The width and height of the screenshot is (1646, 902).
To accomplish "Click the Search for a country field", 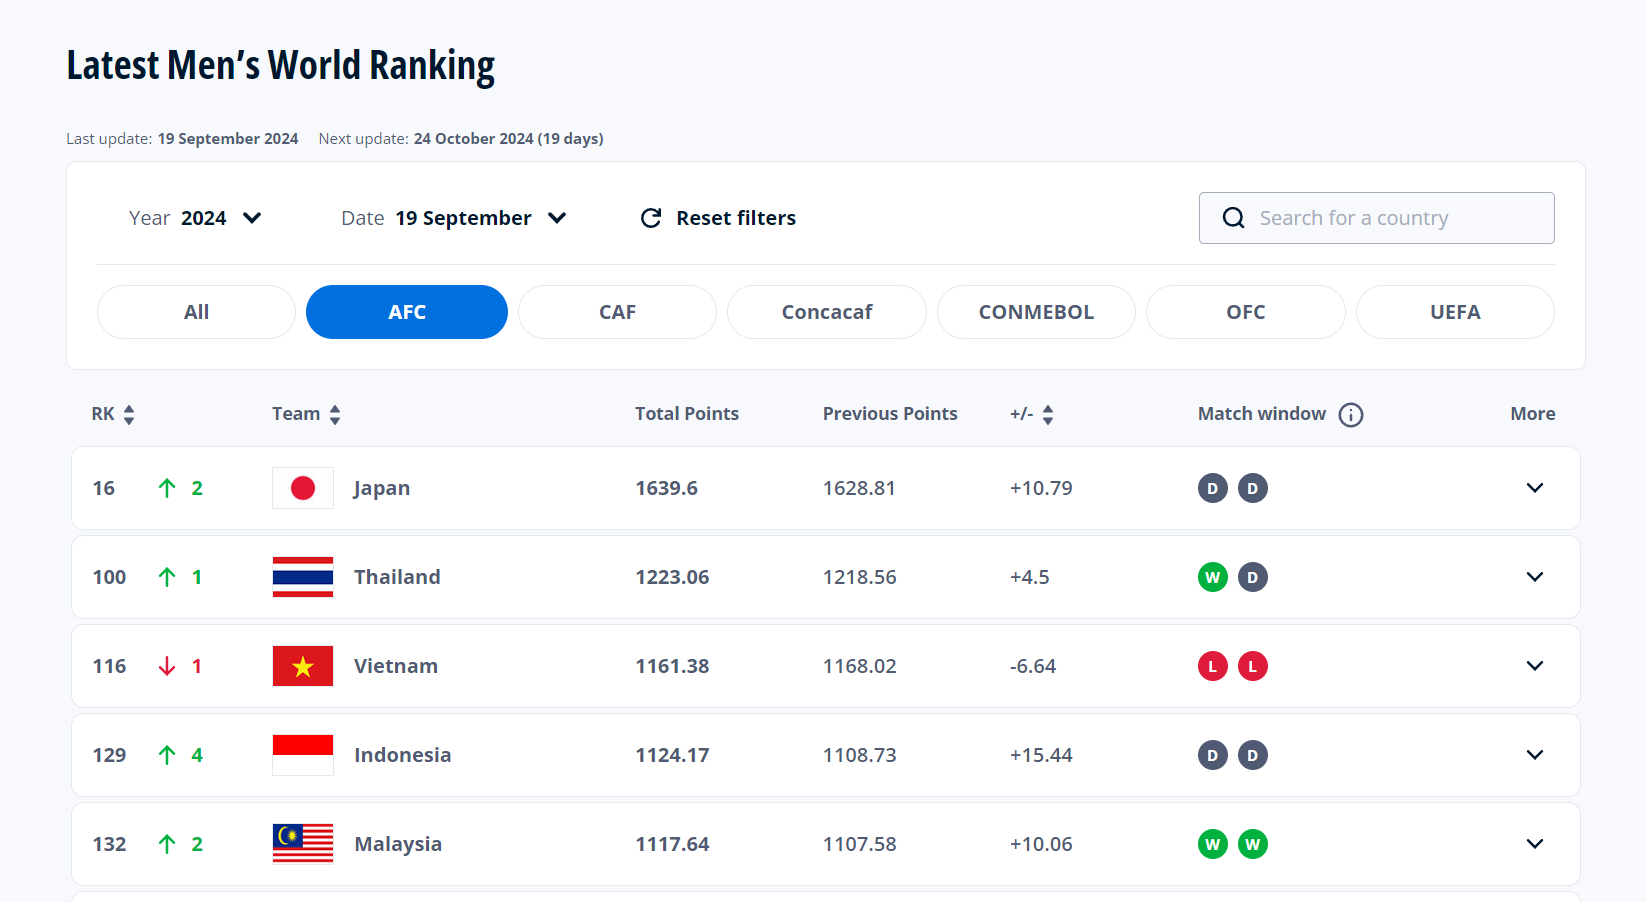I will tap(1390, 218).
